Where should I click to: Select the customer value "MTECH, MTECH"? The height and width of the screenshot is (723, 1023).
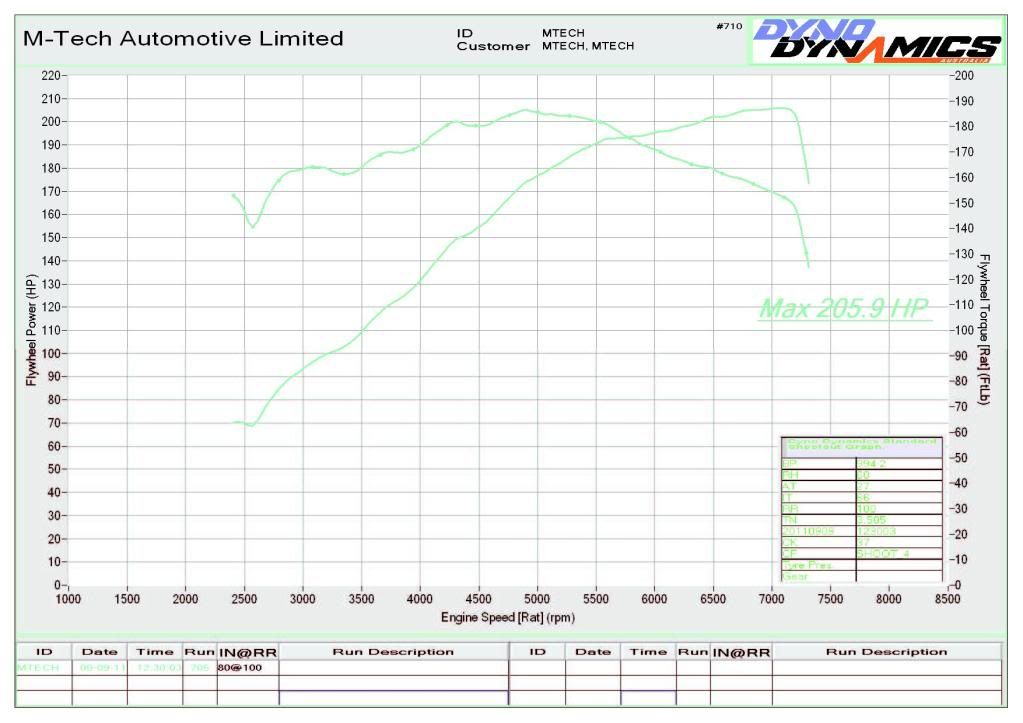click(x=588, y=46)
